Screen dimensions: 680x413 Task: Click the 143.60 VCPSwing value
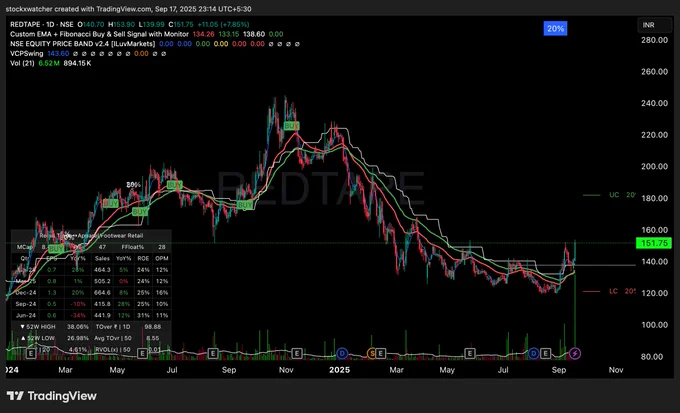click(x=58, y=53)
